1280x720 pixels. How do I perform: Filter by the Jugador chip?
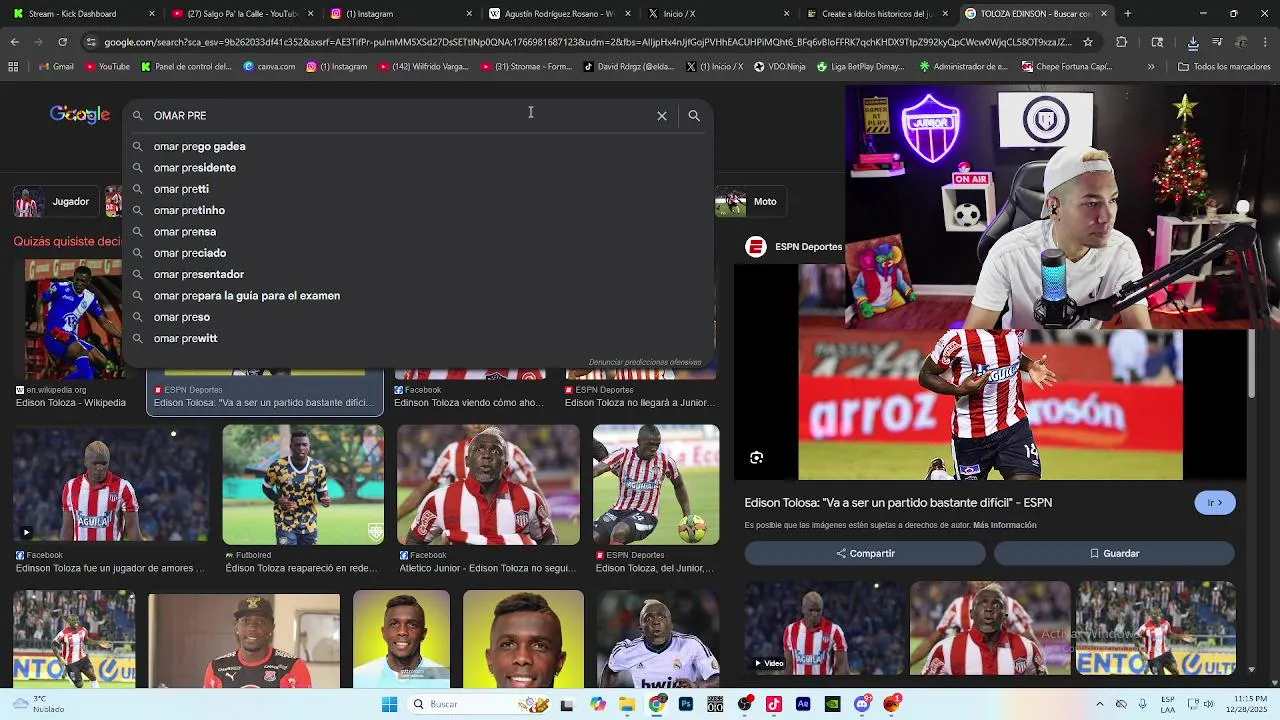(x=55, y=201)
